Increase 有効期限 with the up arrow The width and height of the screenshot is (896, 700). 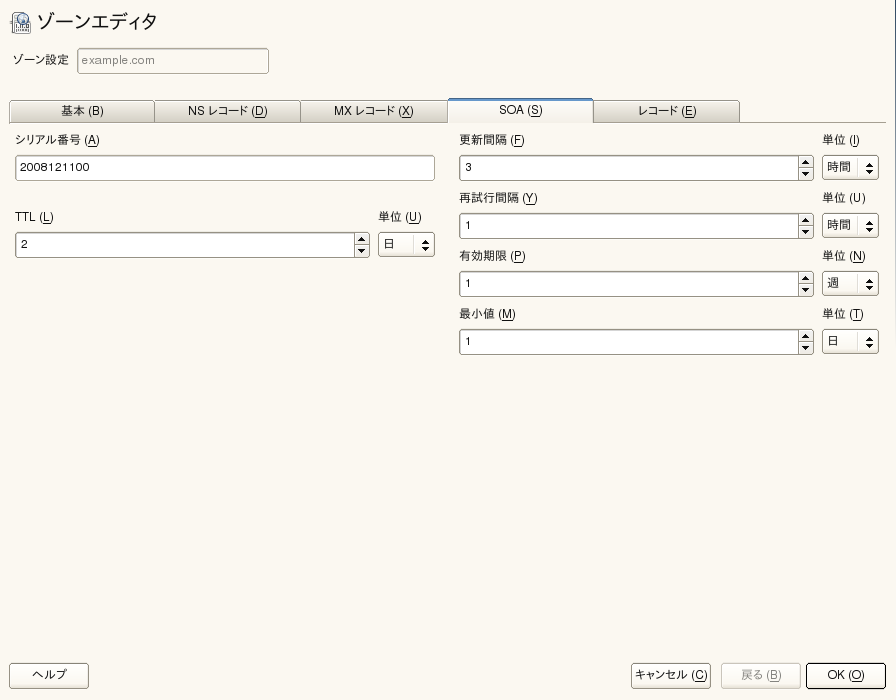click(806, 278)
